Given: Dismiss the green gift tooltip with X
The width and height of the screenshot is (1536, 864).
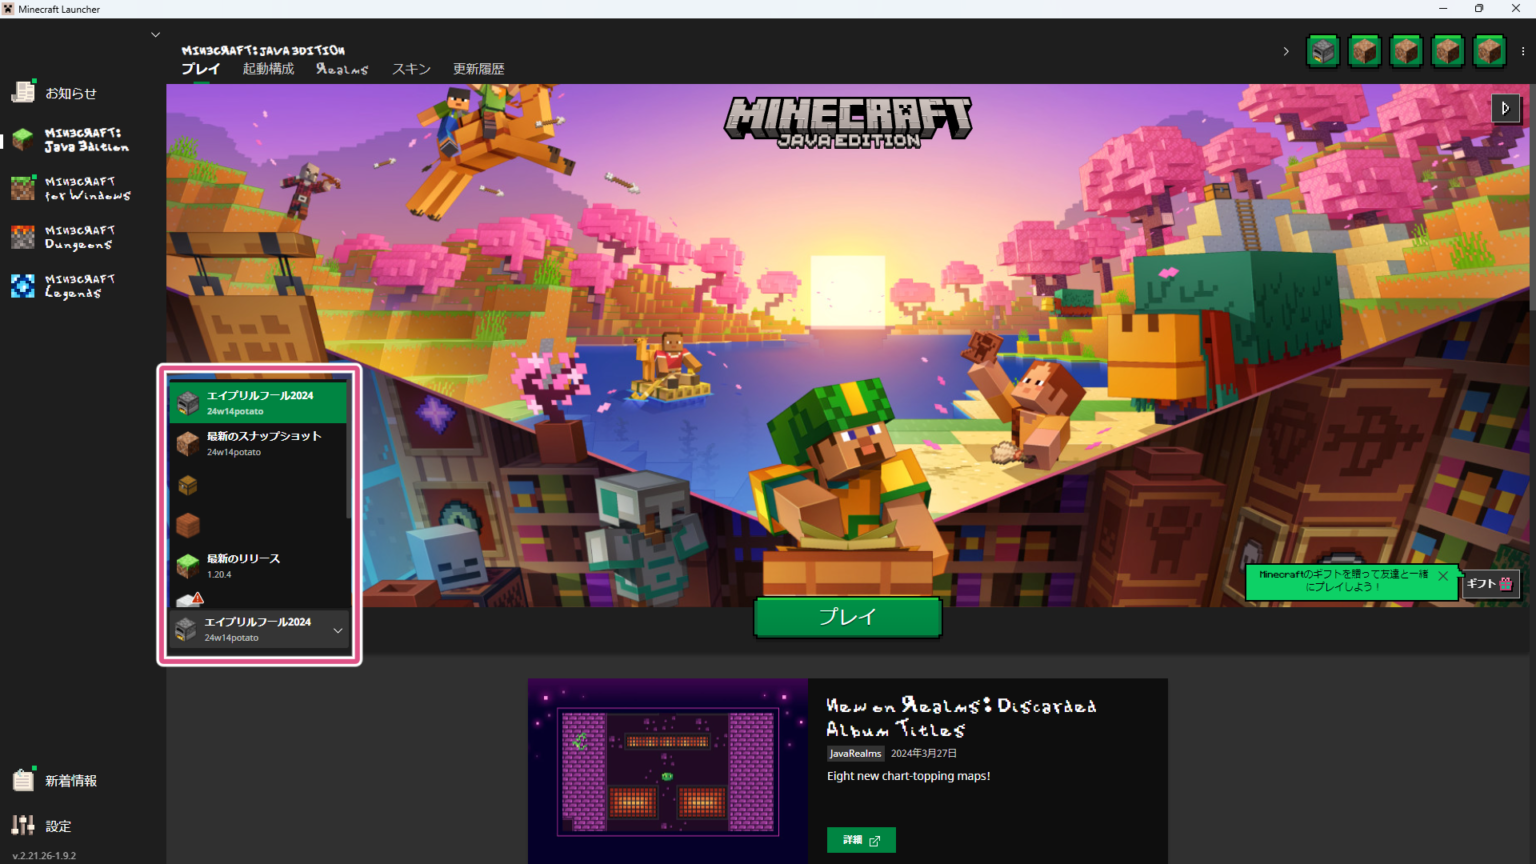Looking at the screenshot, I should tap(1442, 576).
